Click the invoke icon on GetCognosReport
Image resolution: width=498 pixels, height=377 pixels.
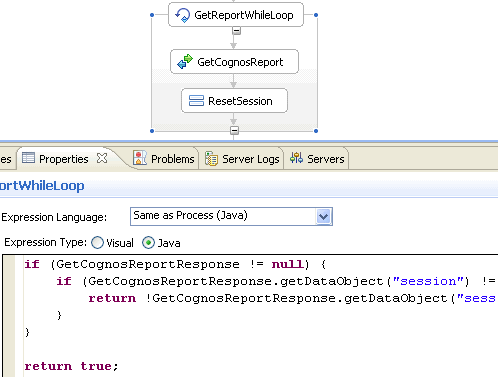pyautogui.click(x=185, y=62)
